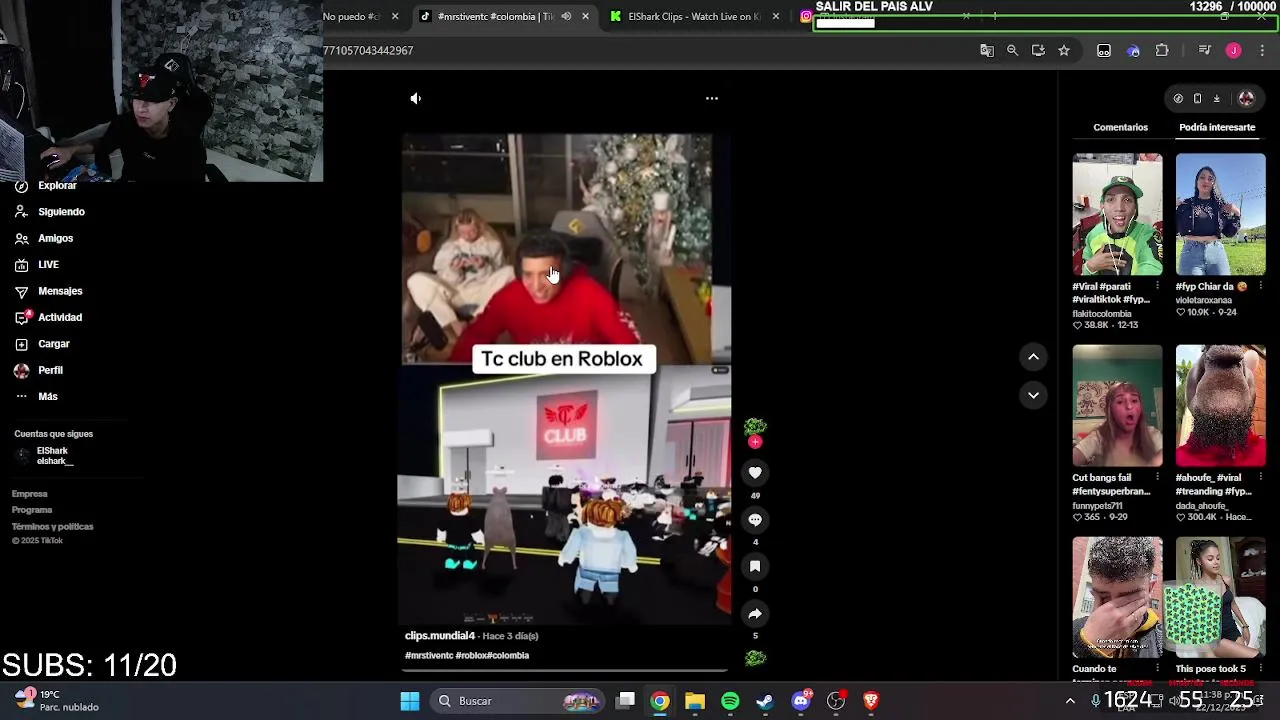Expand the Más menu in the sidebar
The image size is (1280, 720).
[x=36, y=397]
